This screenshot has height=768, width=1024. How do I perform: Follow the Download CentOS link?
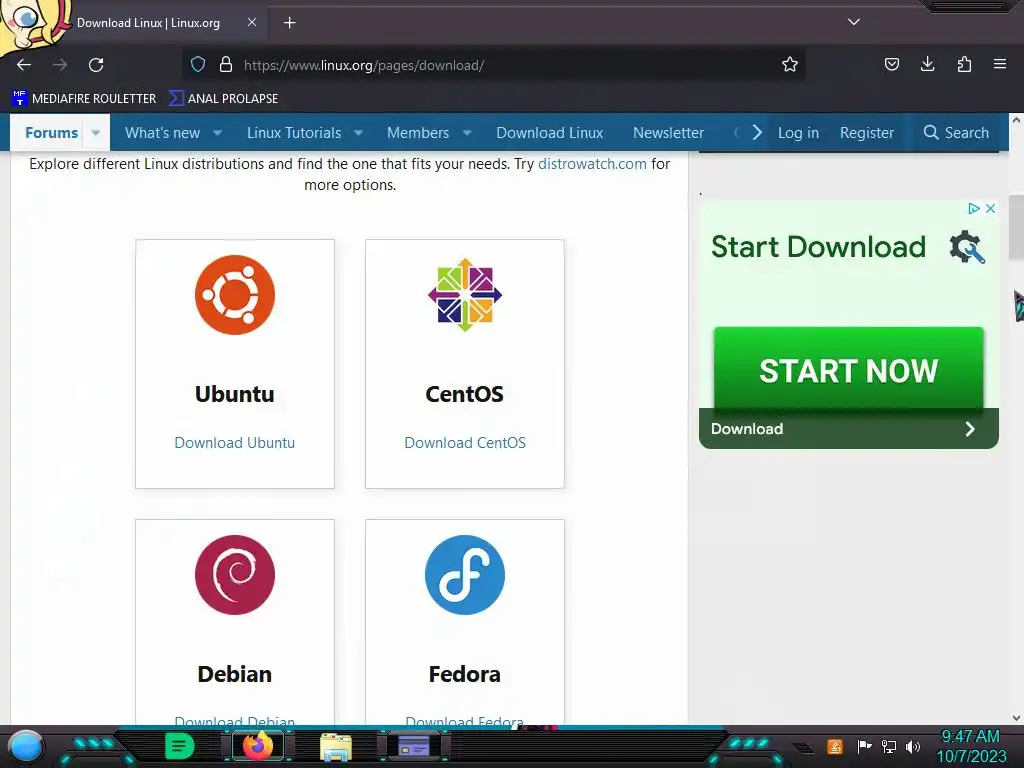coord(465,443)
